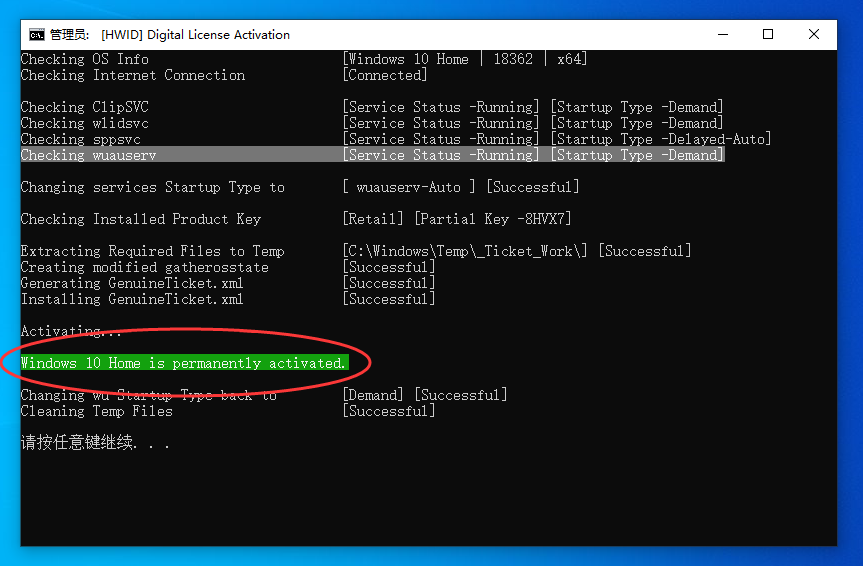This screenshot has height=566, width=863.
Task: Click 'Changing services Startup Type to' line
Action: 152,187
